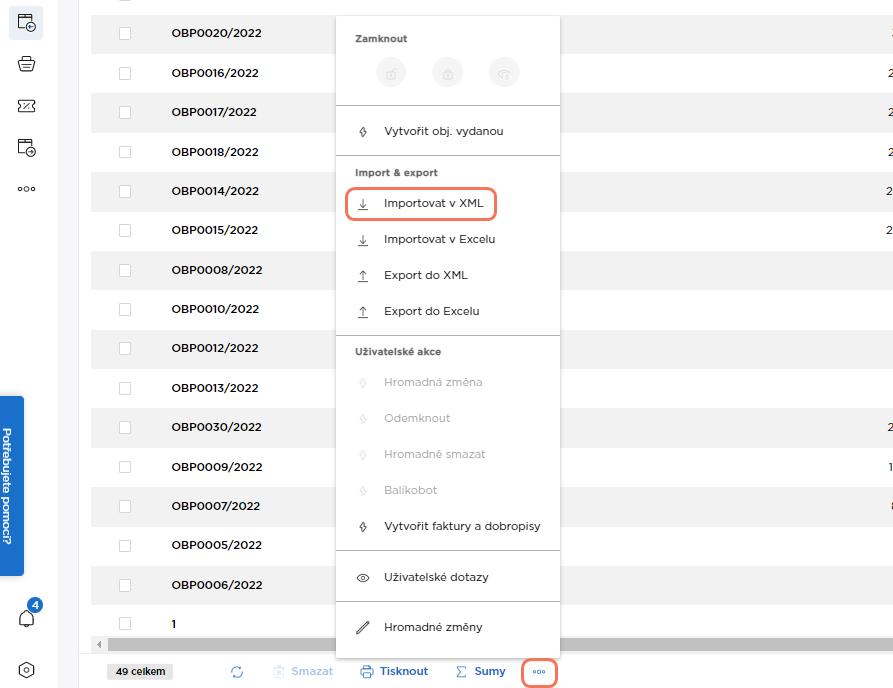Click the sigma icon next to Sumy
The image size is (893, 688).
[461, 672]
